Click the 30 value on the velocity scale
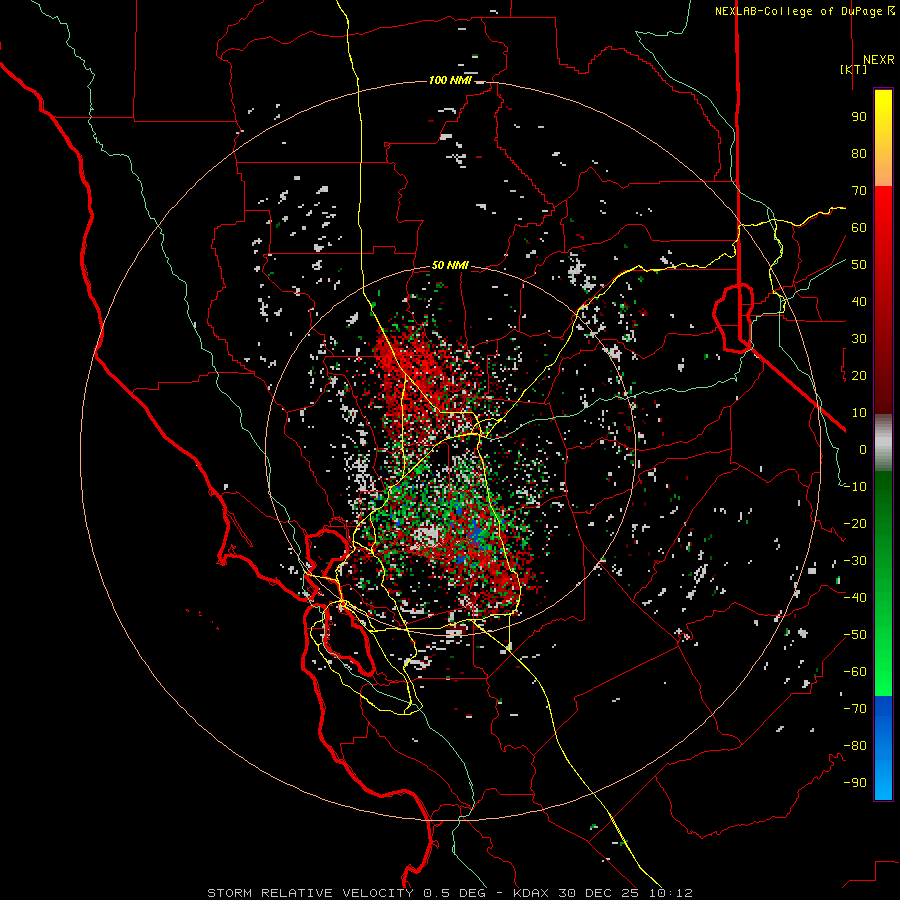 (x=859, y=339)
